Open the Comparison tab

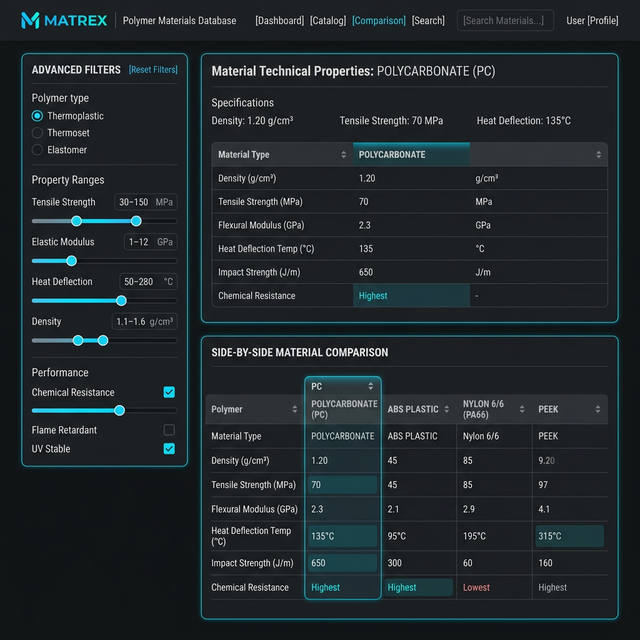point(379,20)
